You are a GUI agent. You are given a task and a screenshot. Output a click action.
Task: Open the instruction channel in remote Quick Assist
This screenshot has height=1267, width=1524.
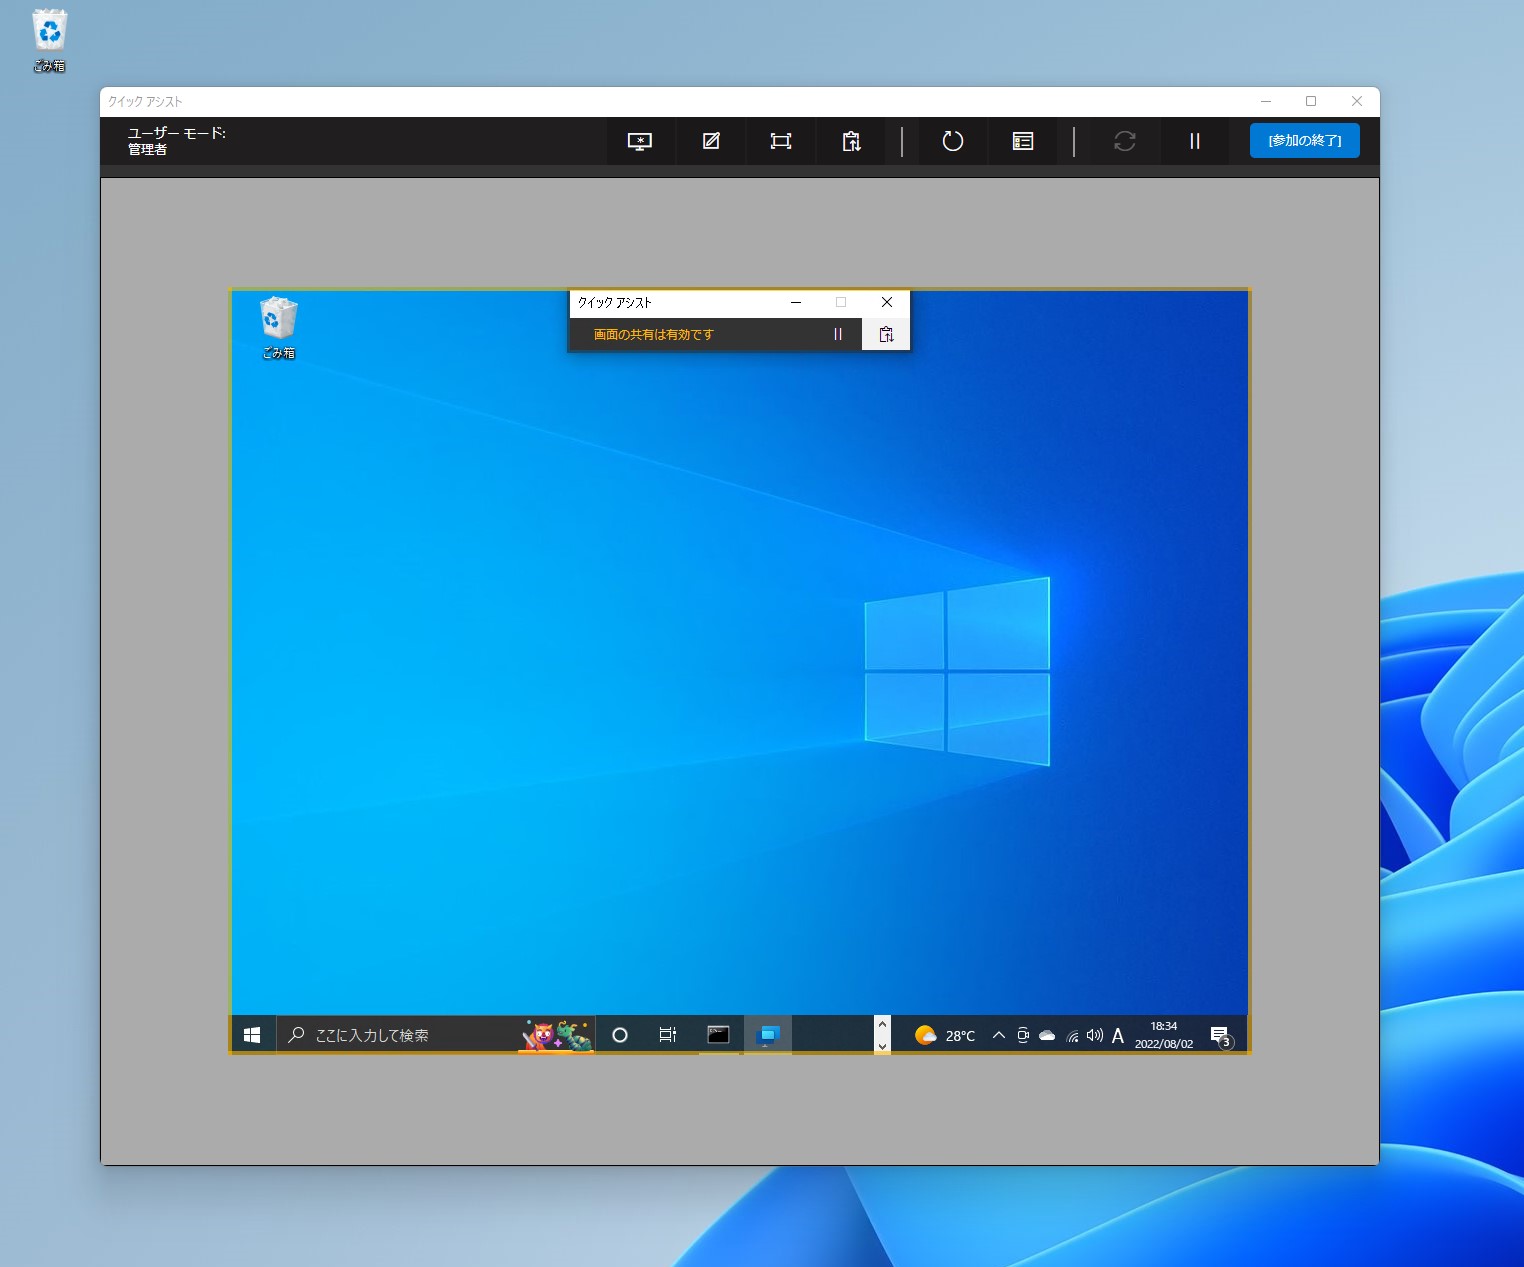[x=886, y=335]
